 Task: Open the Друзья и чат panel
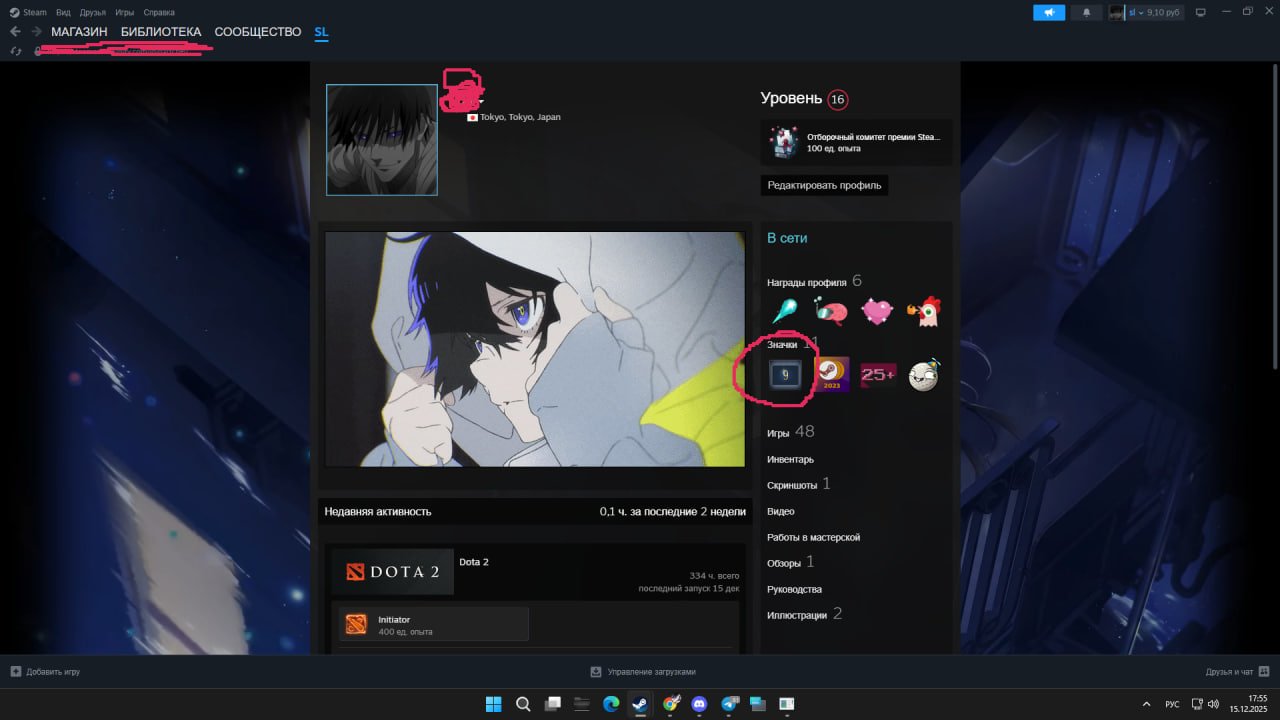[1238, 671]
